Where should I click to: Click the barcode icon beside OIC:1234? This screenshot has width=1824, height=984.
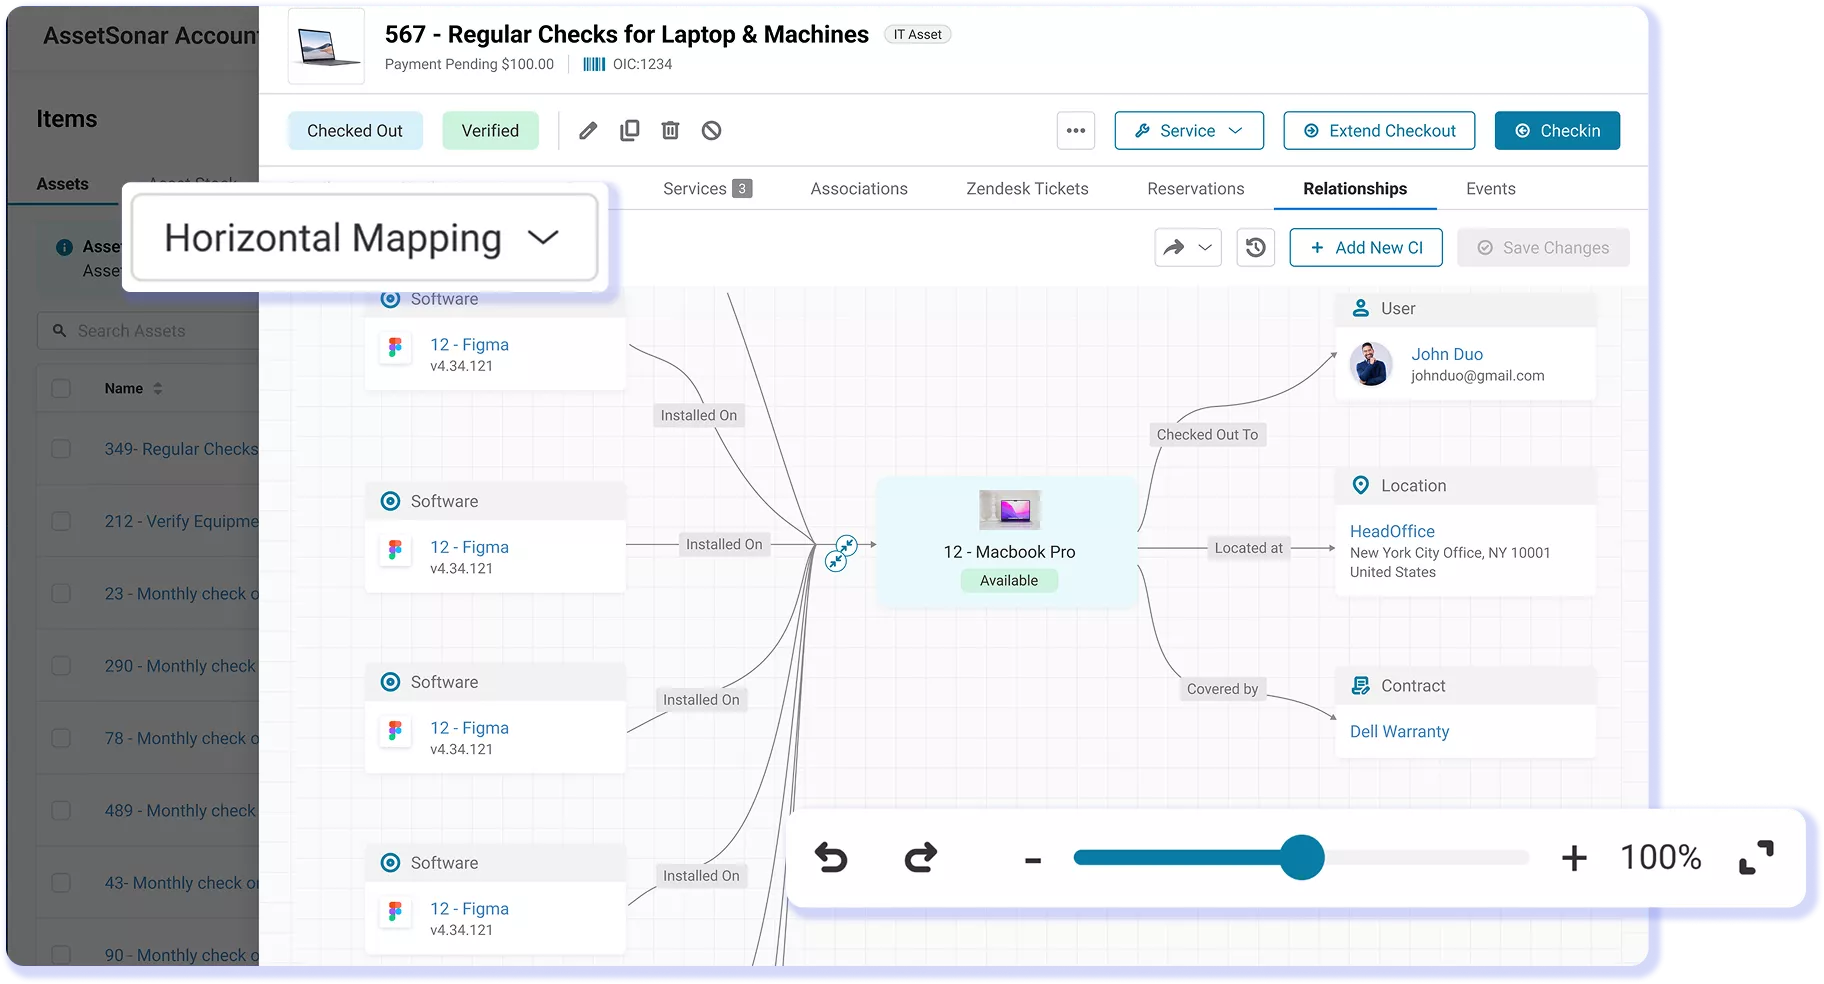(594, 64)
